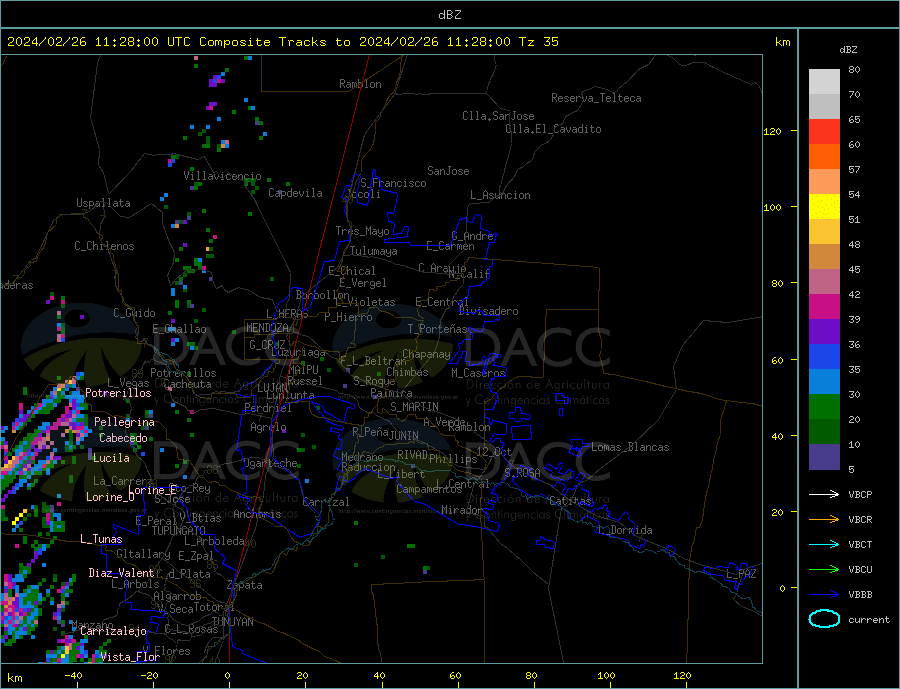Click the 'Reserva_Telteca' map label
Viewport: 900px width, 689px height.
(x=596, y=98)
